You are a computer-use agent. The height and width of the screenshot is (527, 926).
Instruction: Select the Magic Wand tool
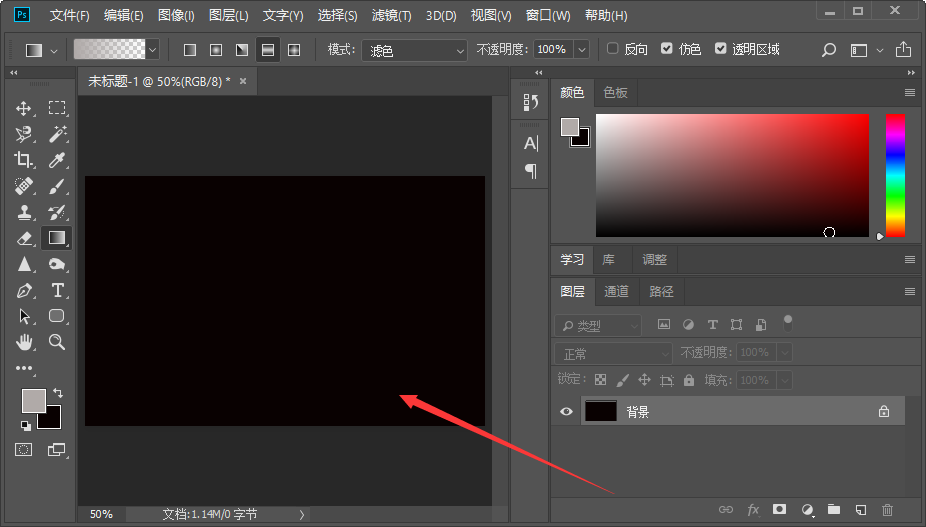pos(57,134)
